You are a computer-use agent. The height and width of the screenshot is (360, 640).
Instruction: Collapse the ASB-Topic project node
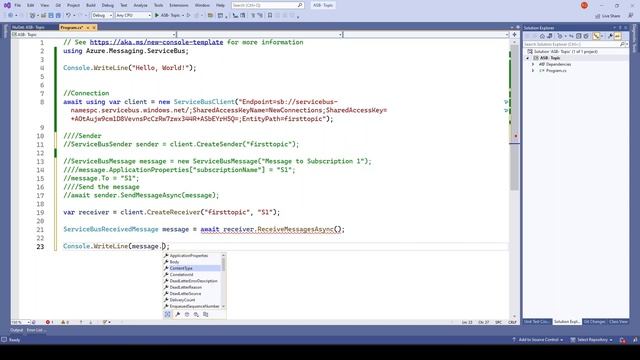(527, 58)
